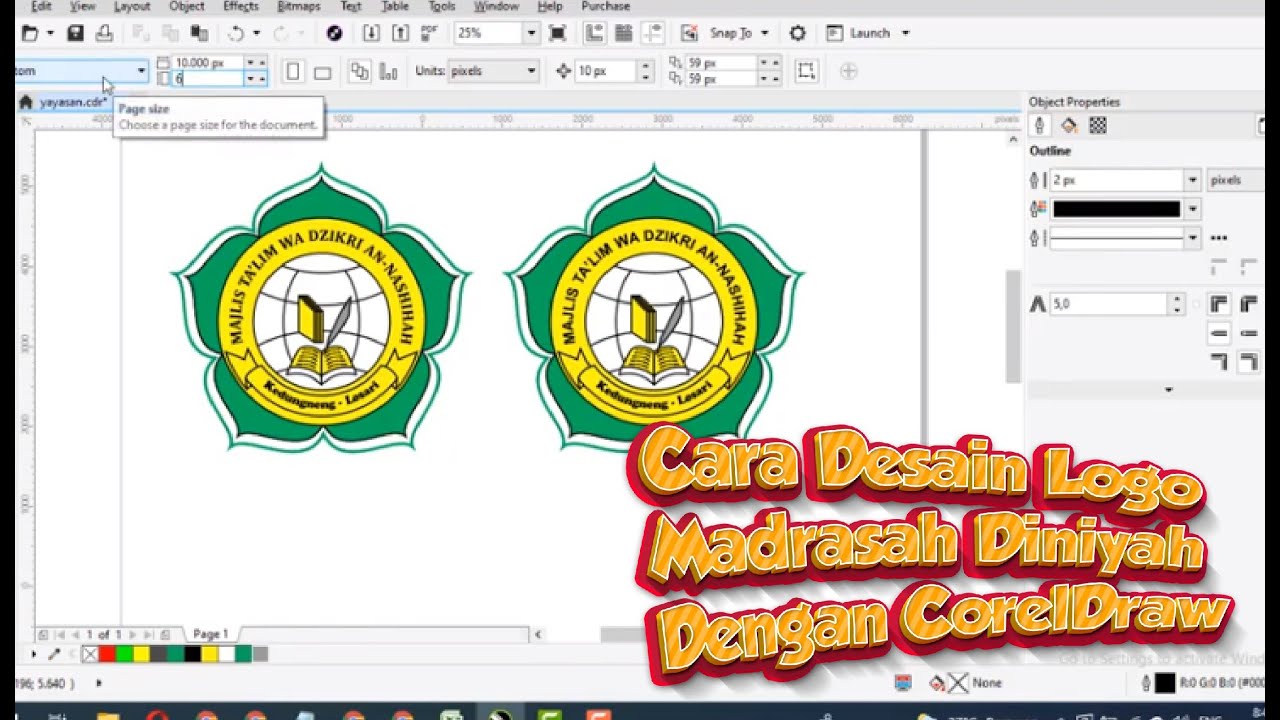1280x720 pixels.
Task: Click the red swatch in document palette
Action: [x=106, y=654]
